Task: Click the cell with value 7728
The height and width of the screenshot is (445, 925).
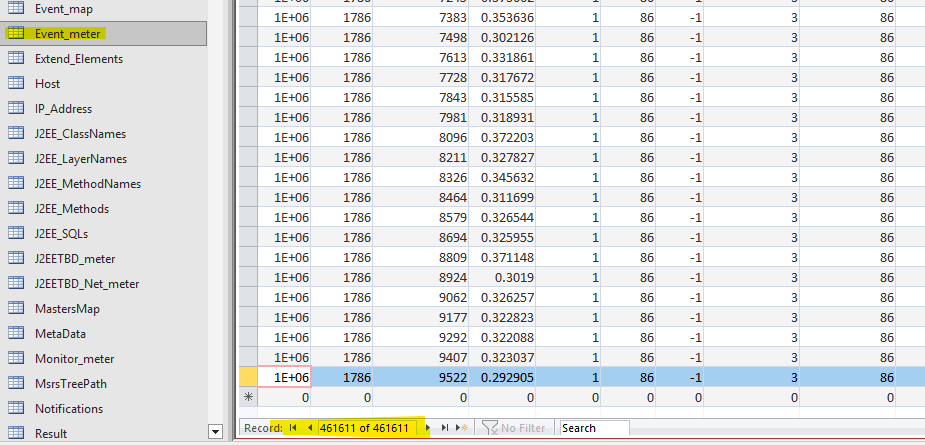Action: (x=421, y=77)
